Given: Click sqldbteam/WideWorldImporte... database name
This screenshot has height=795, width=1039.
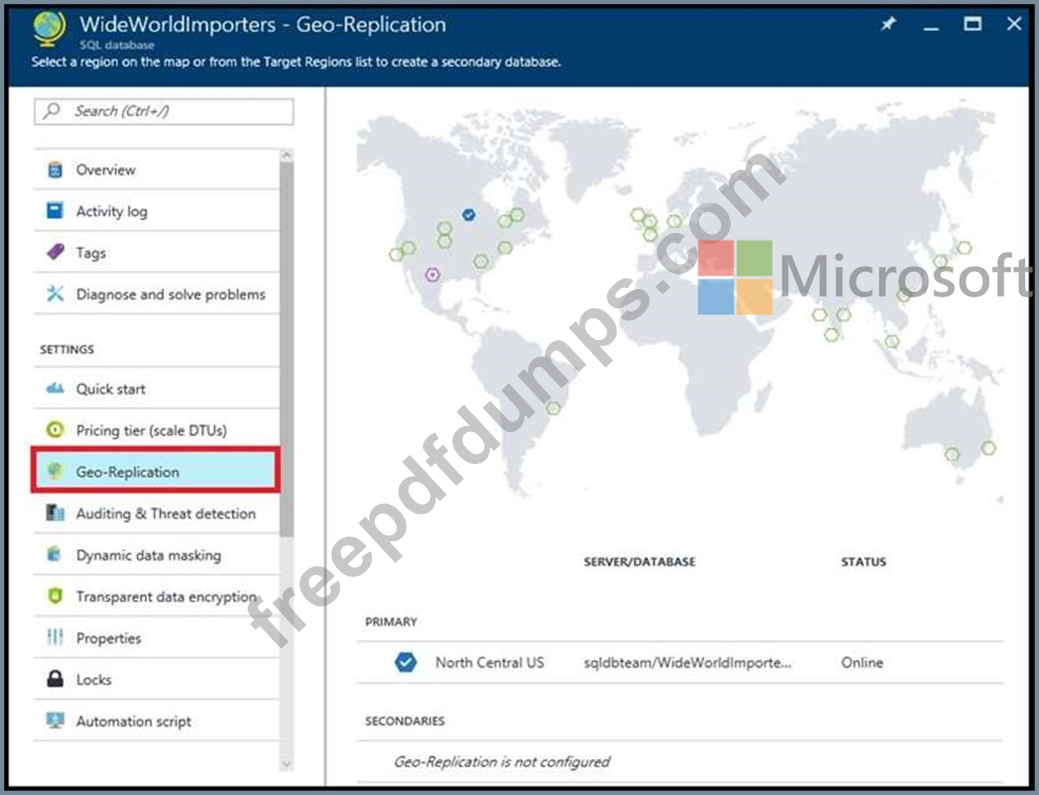Looking at the screenshot, I should tap(687, 662).
